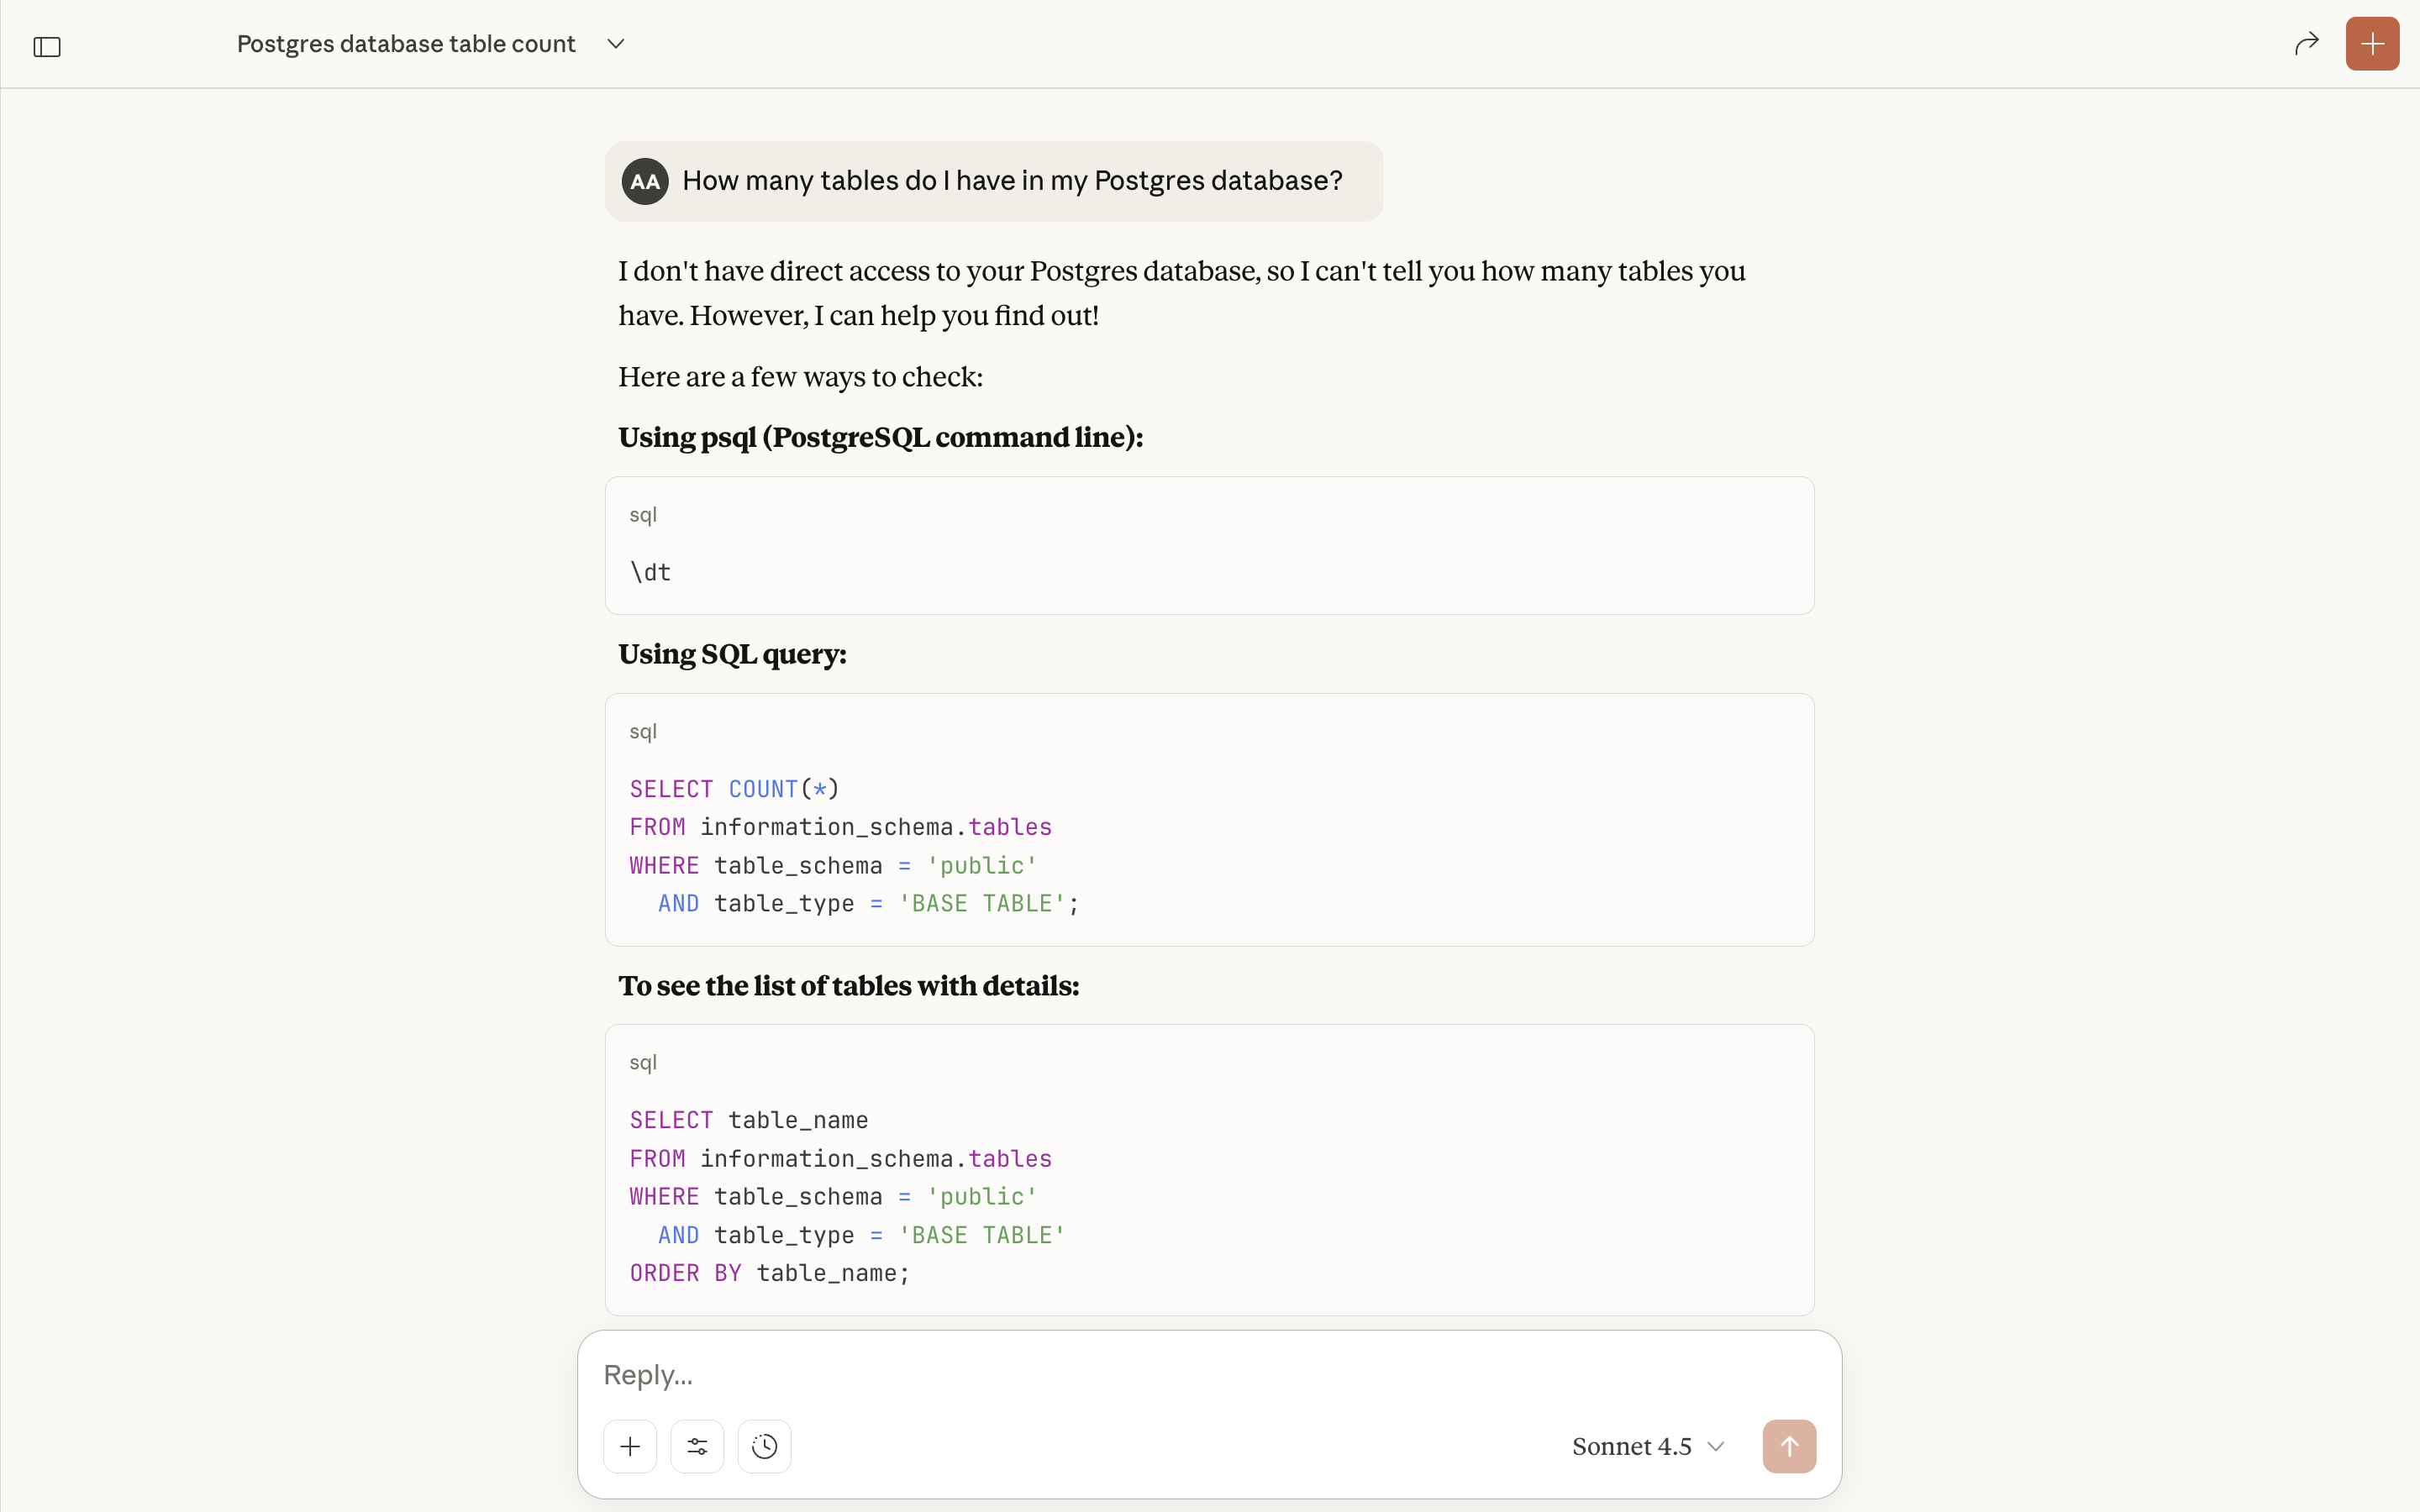Start a new chat with plus button
Screen dimensions: 2420x1512
click(x=2371, y=44)
